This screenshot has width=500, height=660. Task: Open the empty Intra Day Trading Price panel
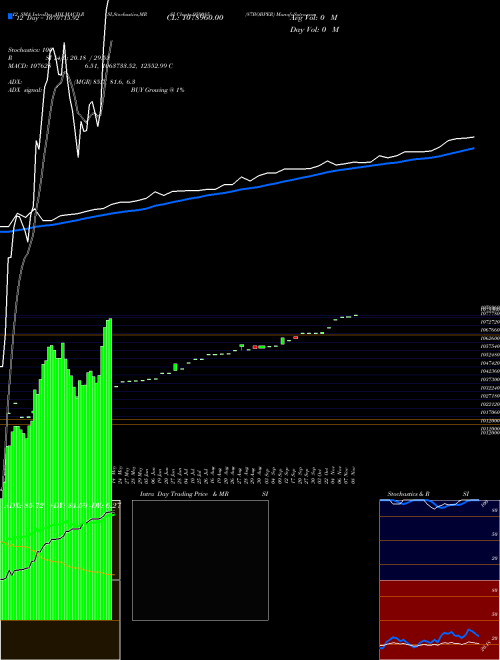click(200, 560)
